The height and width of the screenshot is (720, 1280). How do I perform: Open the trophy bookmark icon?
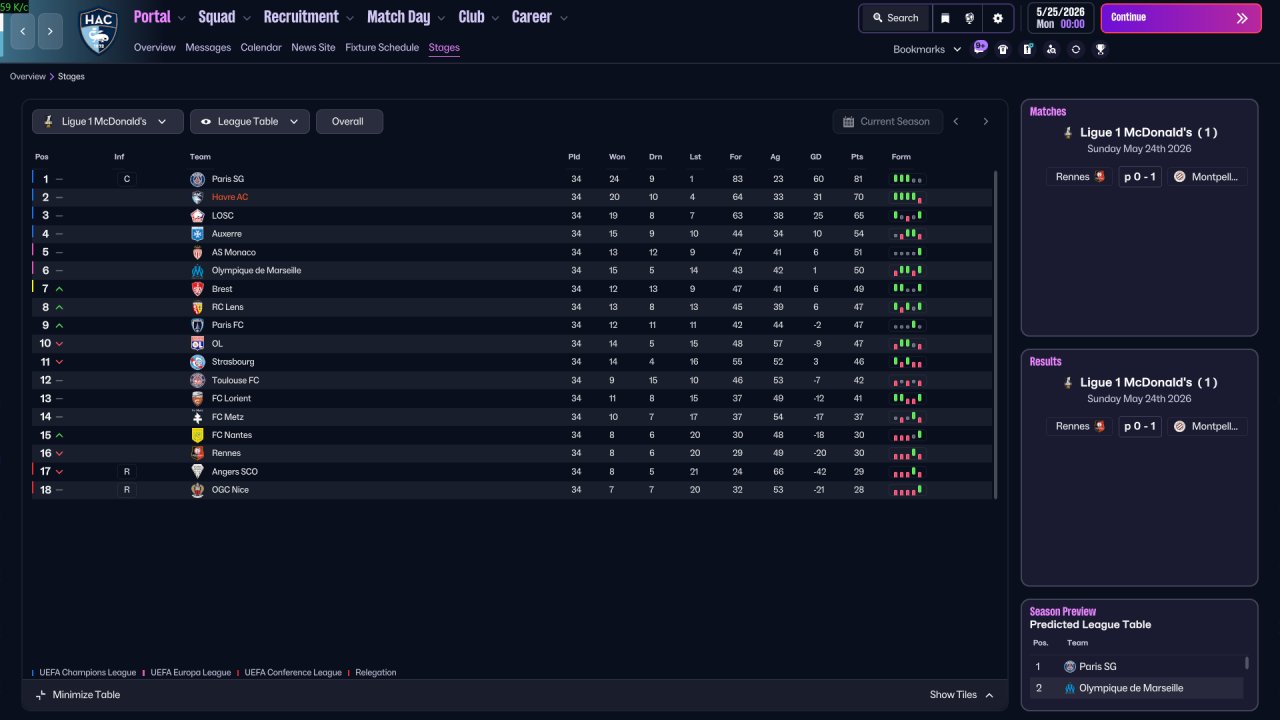tap(1100, 49)
